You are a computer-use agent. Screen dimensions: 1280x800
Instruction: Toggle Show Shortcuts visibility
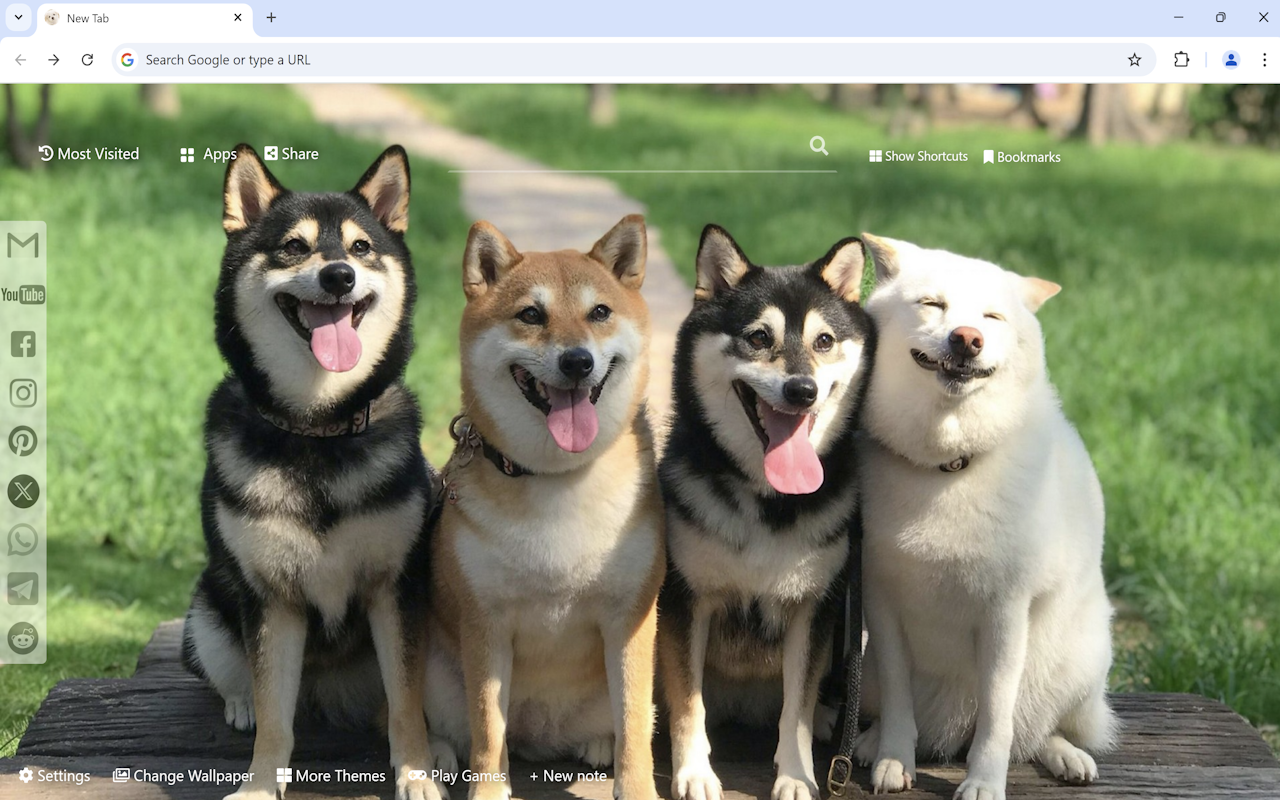coord(917,156)
